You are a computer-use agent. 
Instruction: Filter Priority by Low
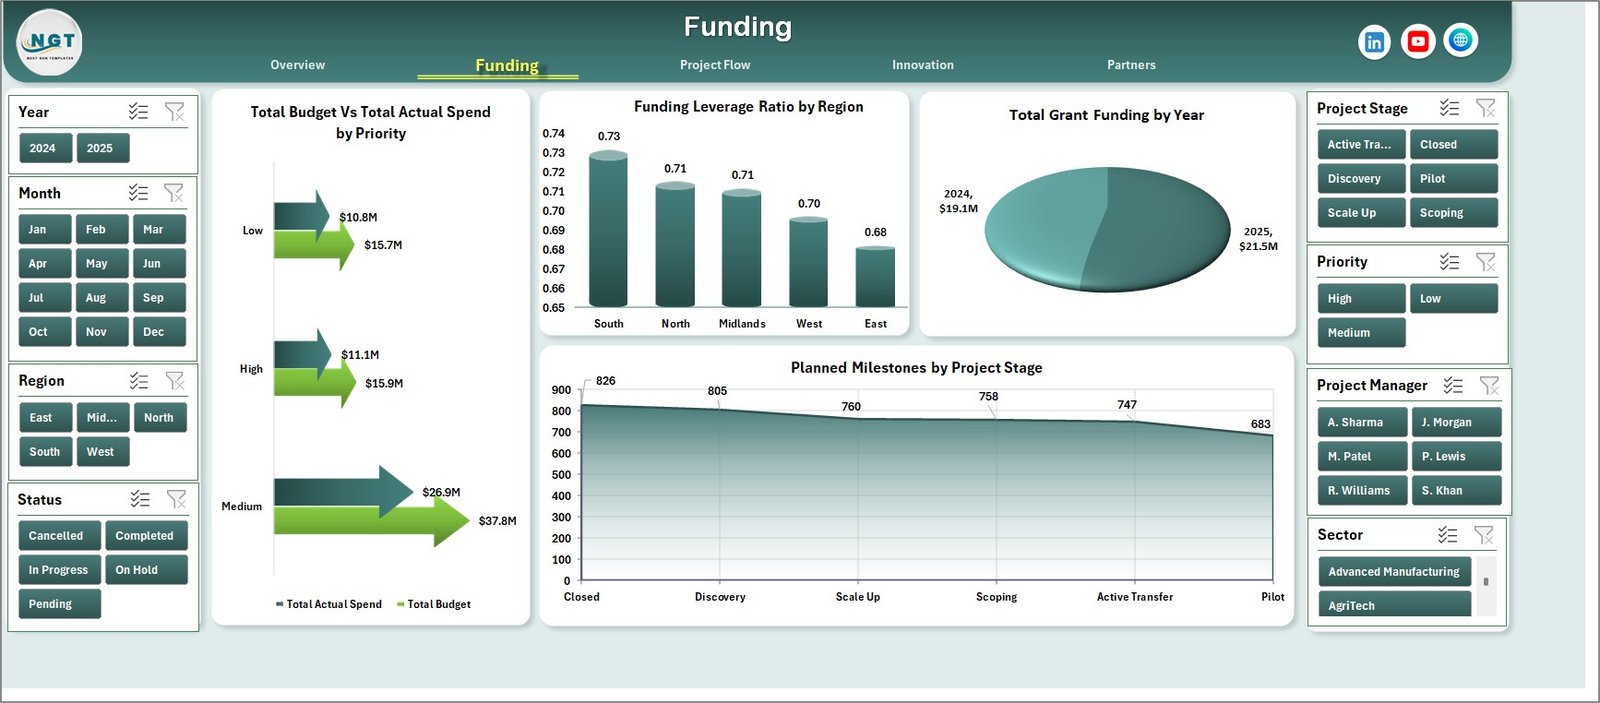[x=1453, y=298]
